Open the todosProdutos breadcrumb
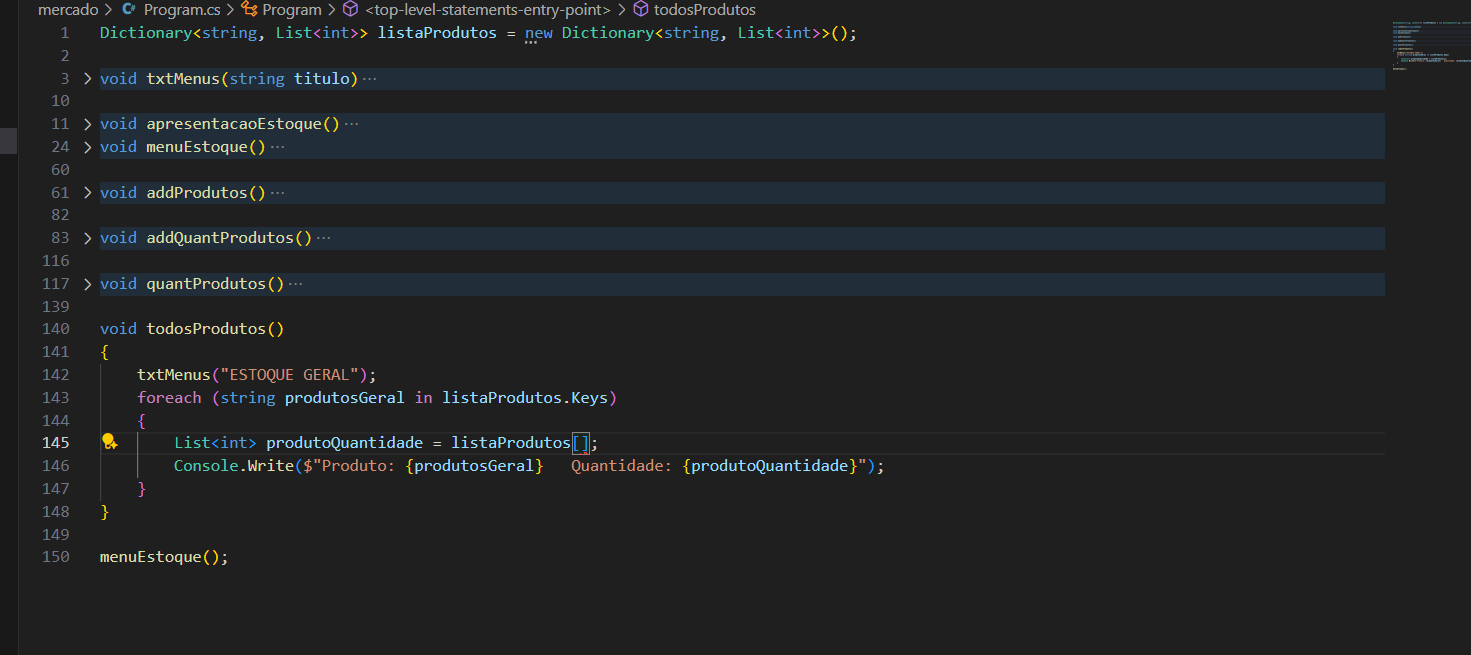The width and height of the screenshot is (1471, 655). tap(704, 10)
